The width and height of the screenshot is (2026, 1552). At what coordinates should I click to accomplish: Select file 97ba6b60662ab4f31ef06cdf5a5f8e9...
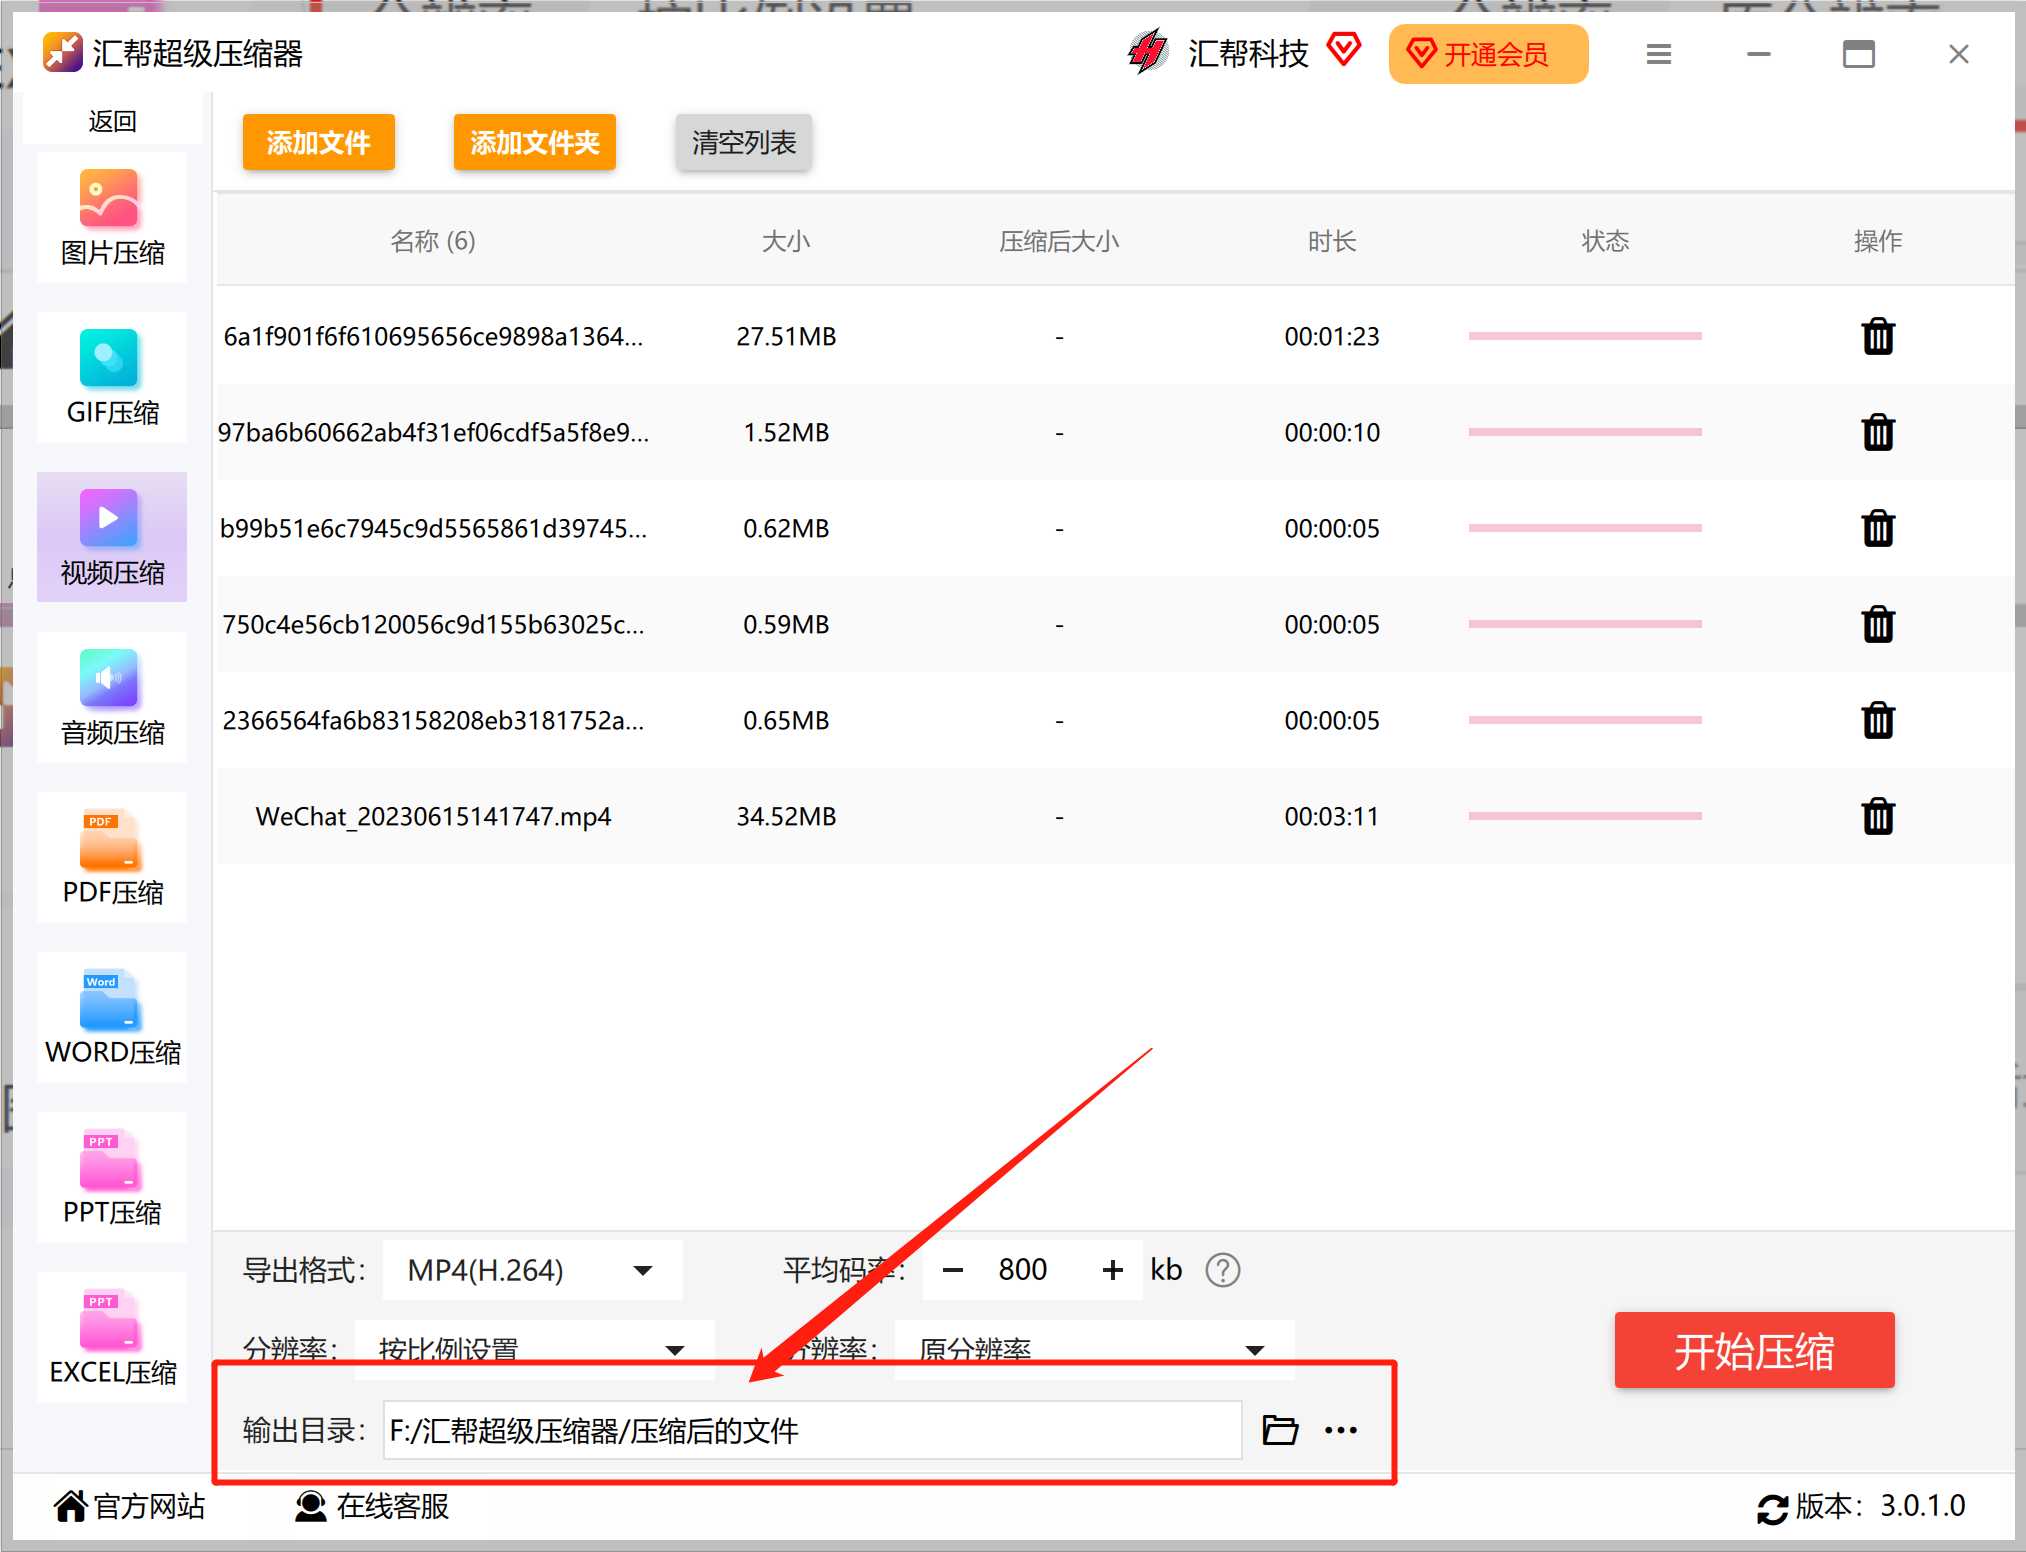click(x=433, y=432)
